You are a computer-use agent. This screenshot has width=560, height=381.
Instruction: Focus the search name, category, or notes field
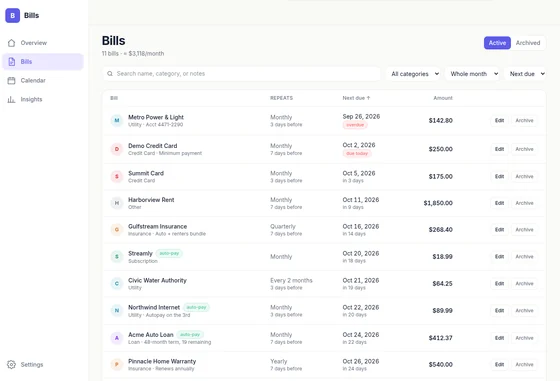tap(241, 74)
